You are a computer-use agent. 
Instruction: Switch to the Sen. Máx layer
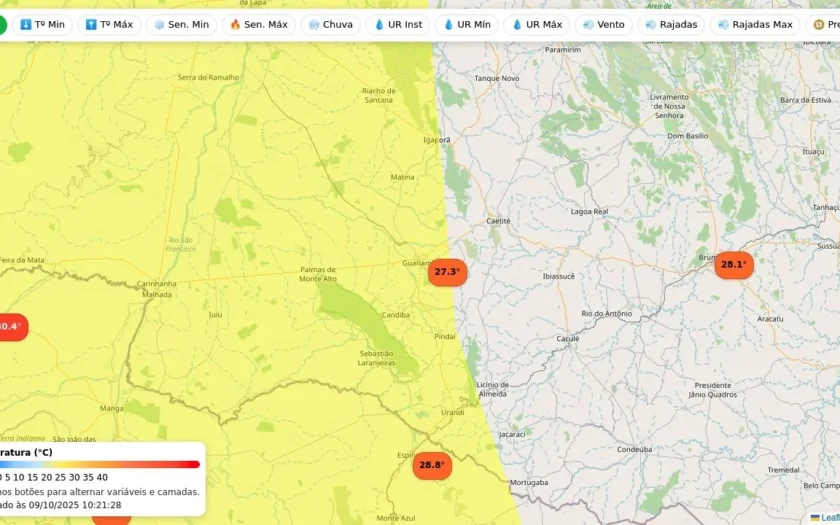coord(259,25)
